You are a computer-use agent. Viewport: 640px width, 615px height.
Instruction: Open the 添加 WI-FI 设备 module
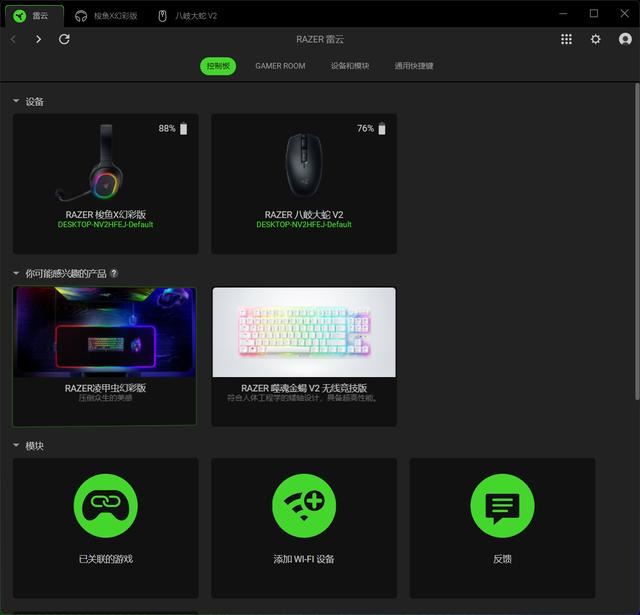tap(304, 506)
